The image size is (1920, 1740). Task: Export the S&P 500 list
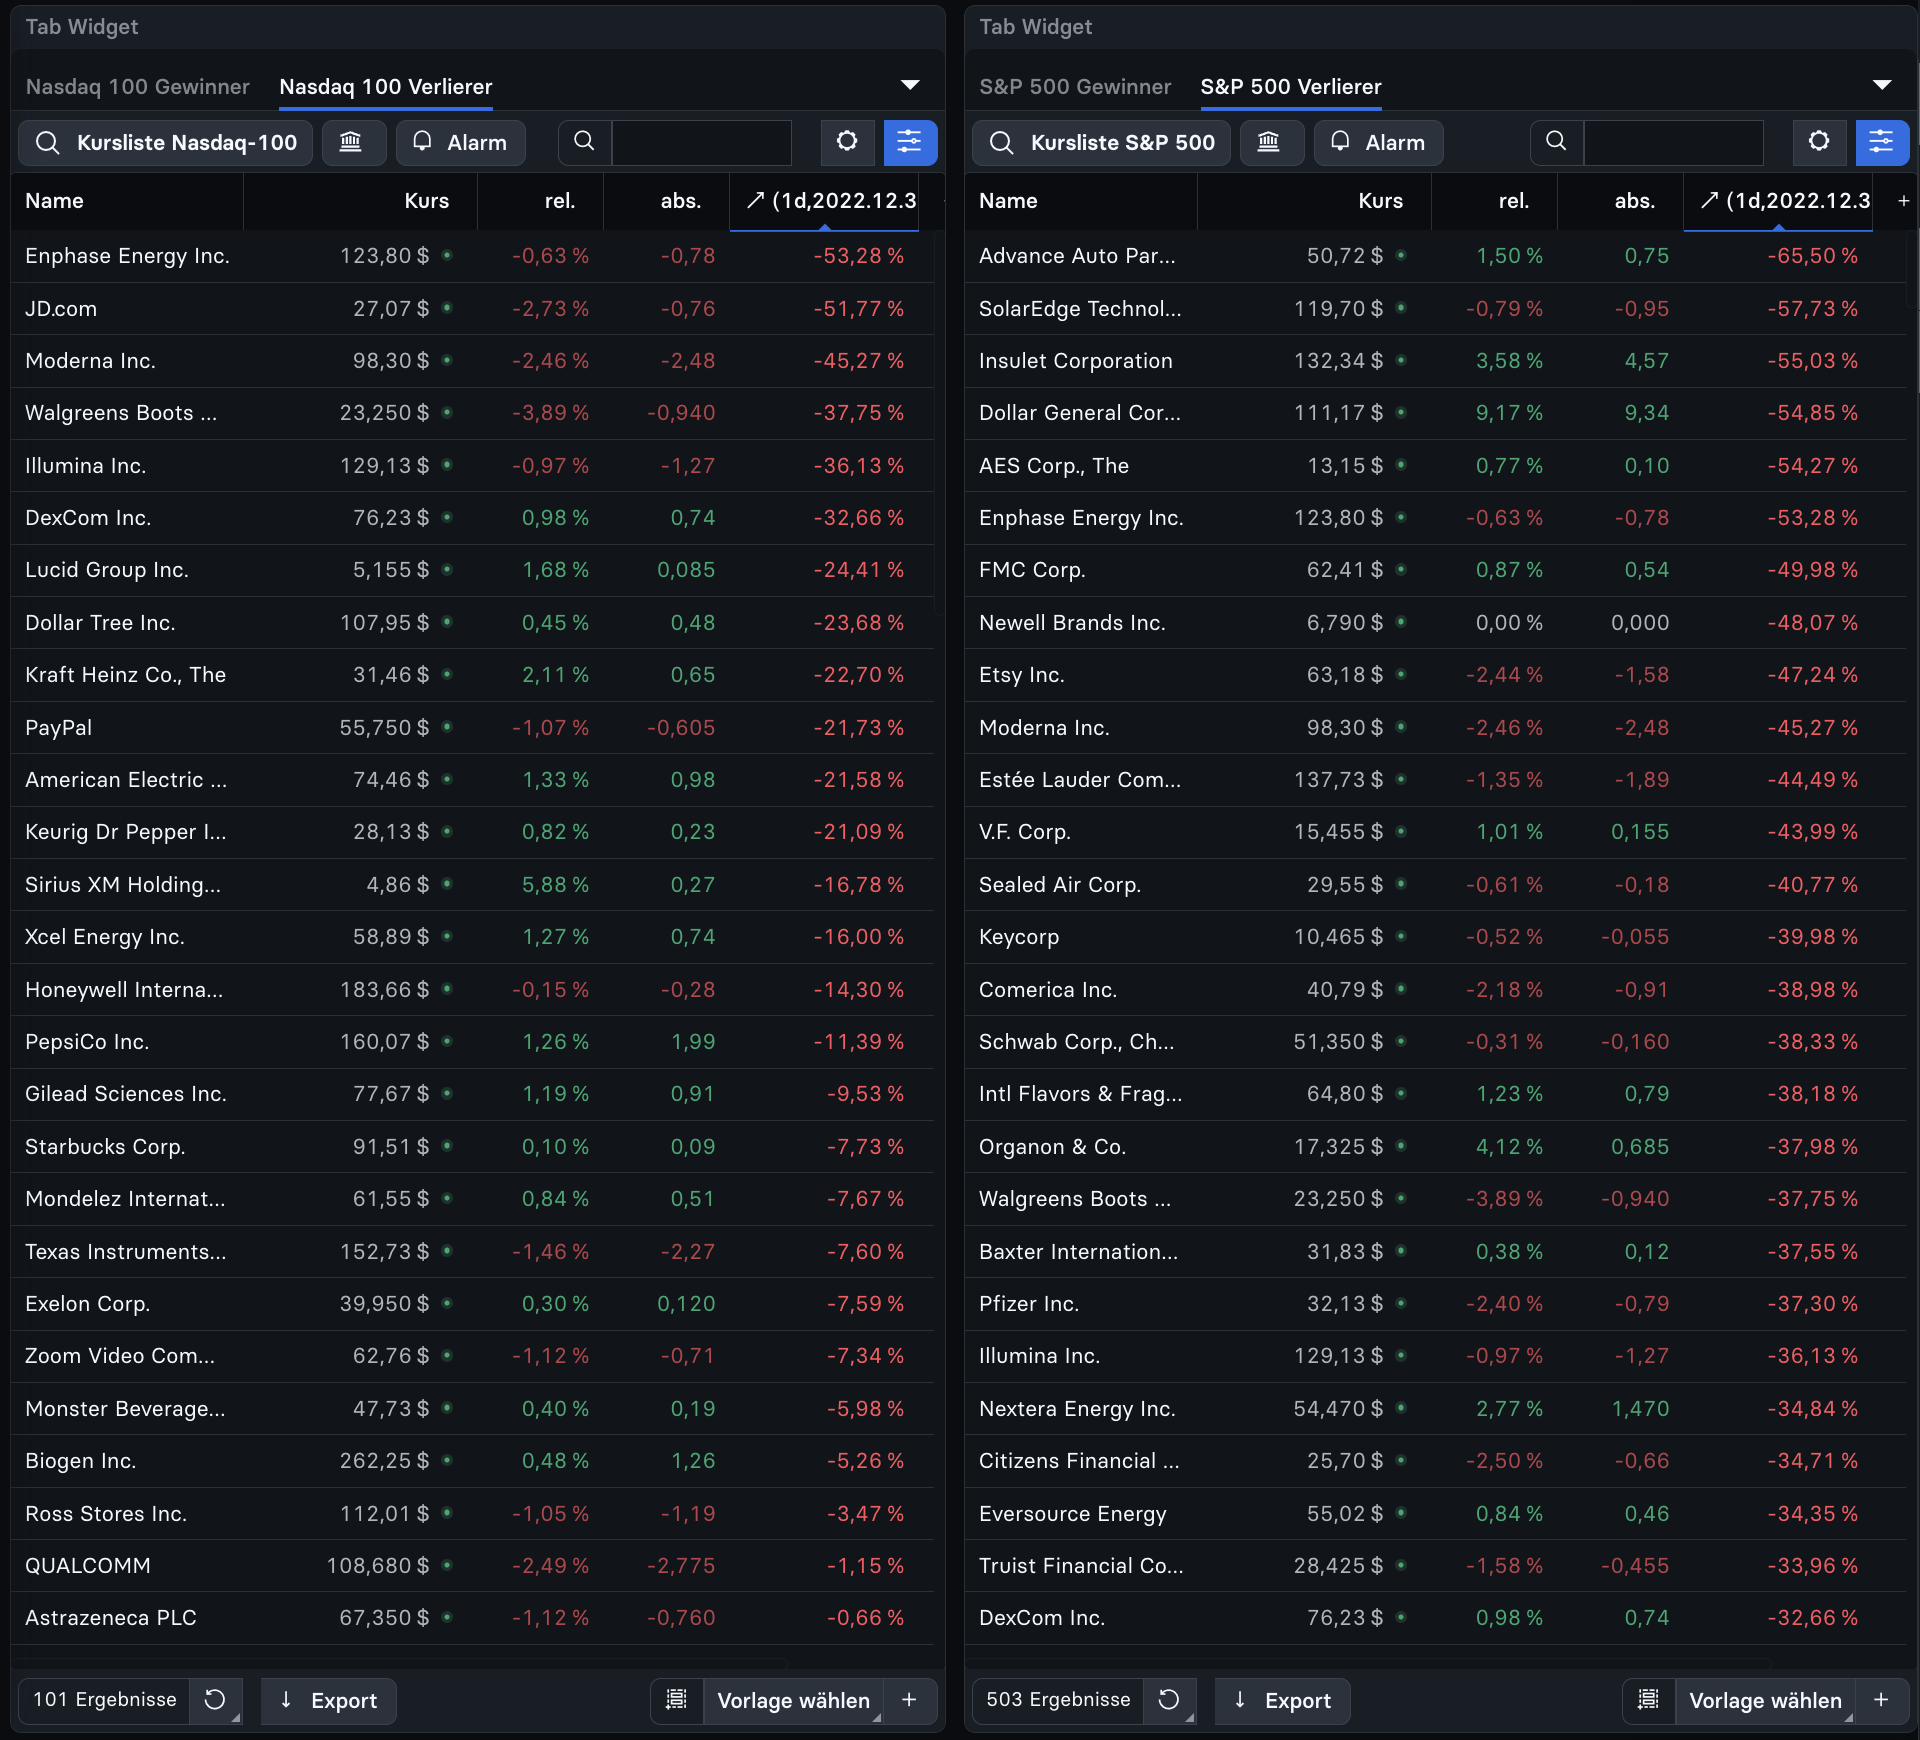click(x=1283, y=1700)
